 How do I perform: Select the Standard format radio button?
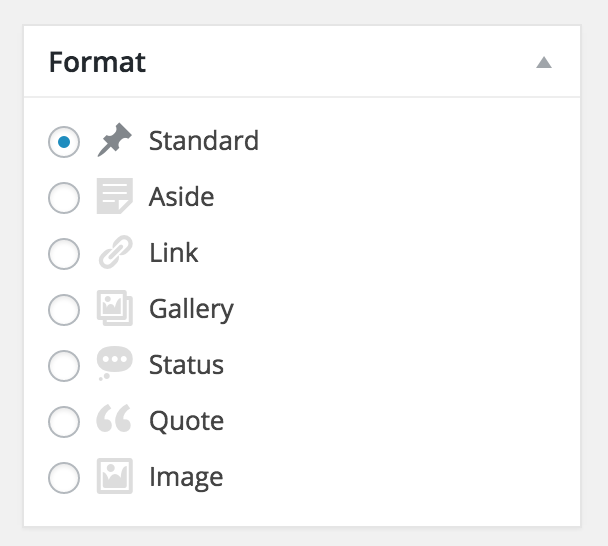(x=64, y=142)
